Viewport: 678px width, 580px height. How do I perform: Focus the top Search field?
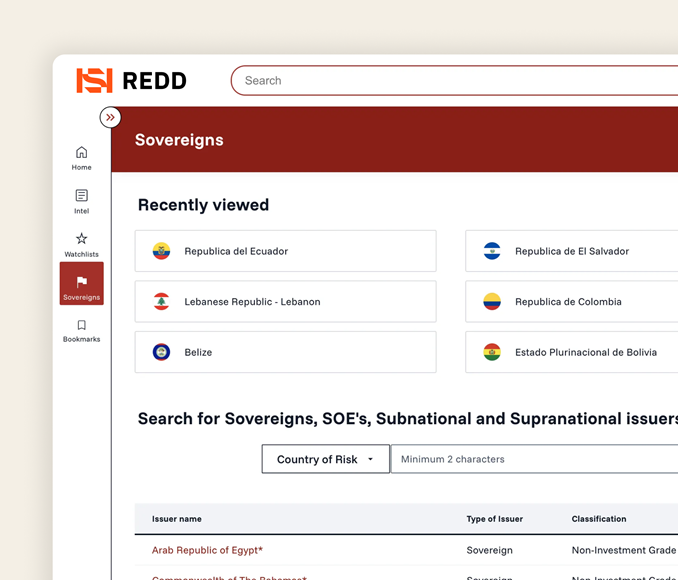coord(454,80)
